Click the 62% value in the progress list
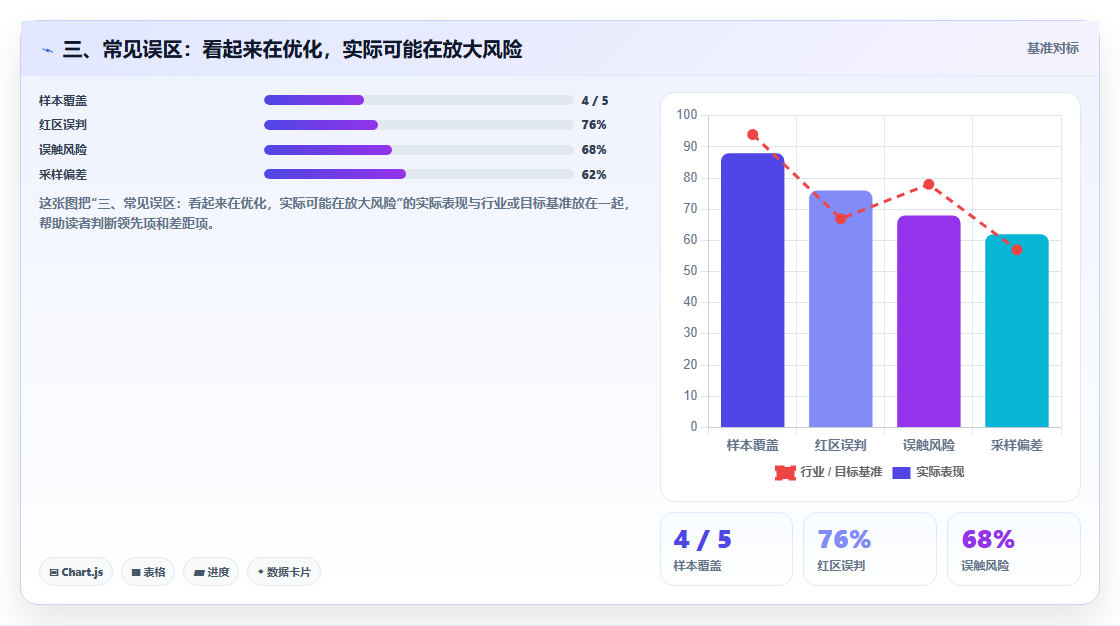 click(594, 174)
